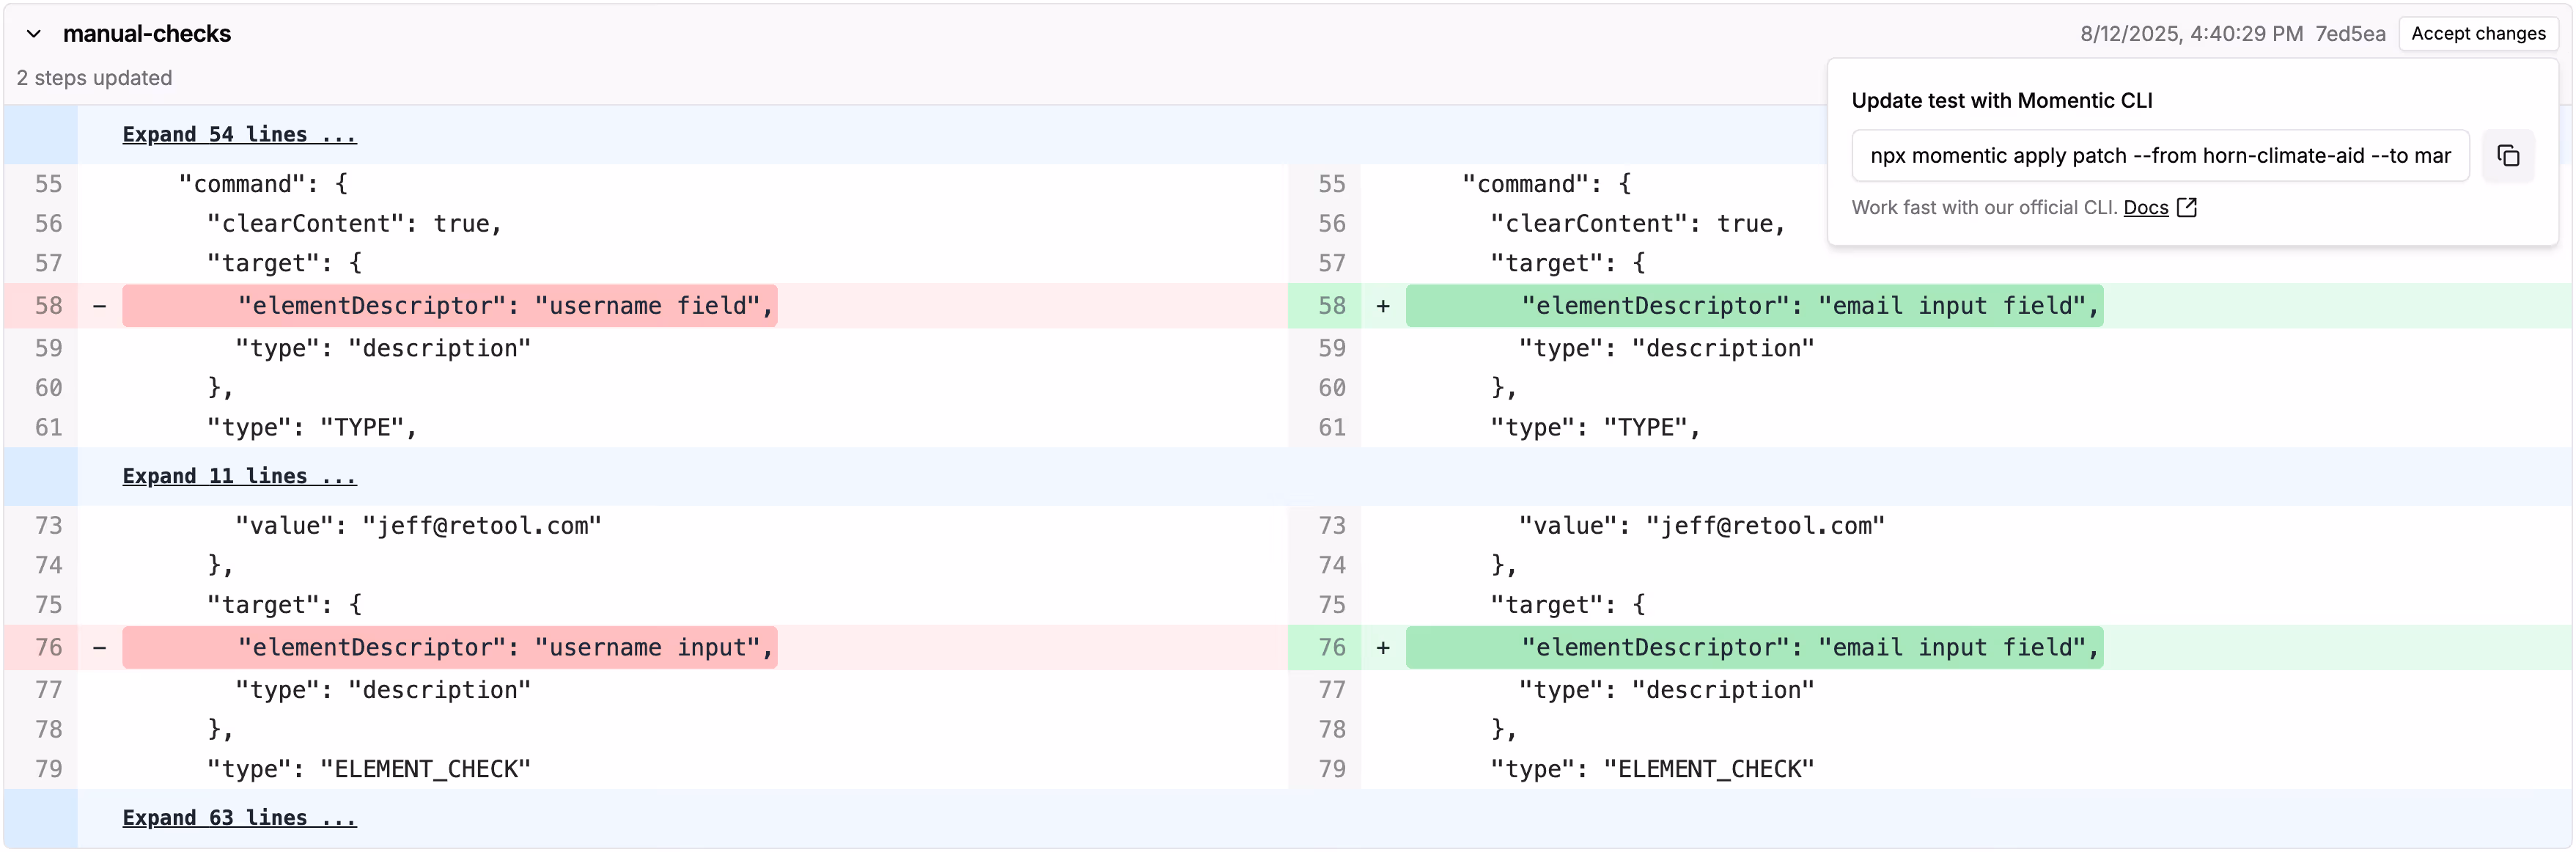Click the plus marker on line 58
This screenshot has width=2576, height=852.
[x=1382, y=306]
